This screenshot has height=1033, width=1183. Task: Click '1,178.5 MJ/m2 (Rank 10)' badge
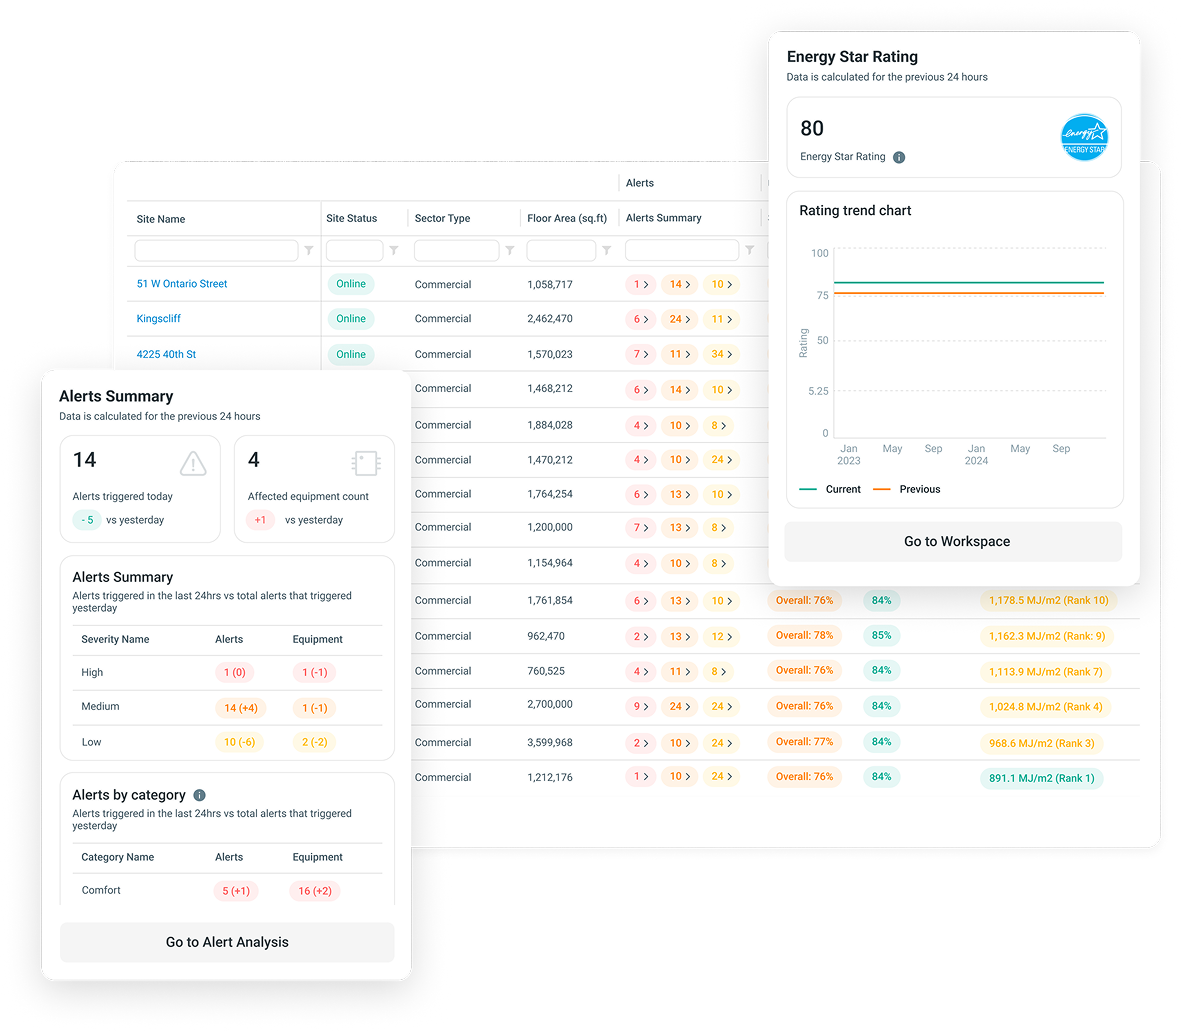click(1049, 601)
